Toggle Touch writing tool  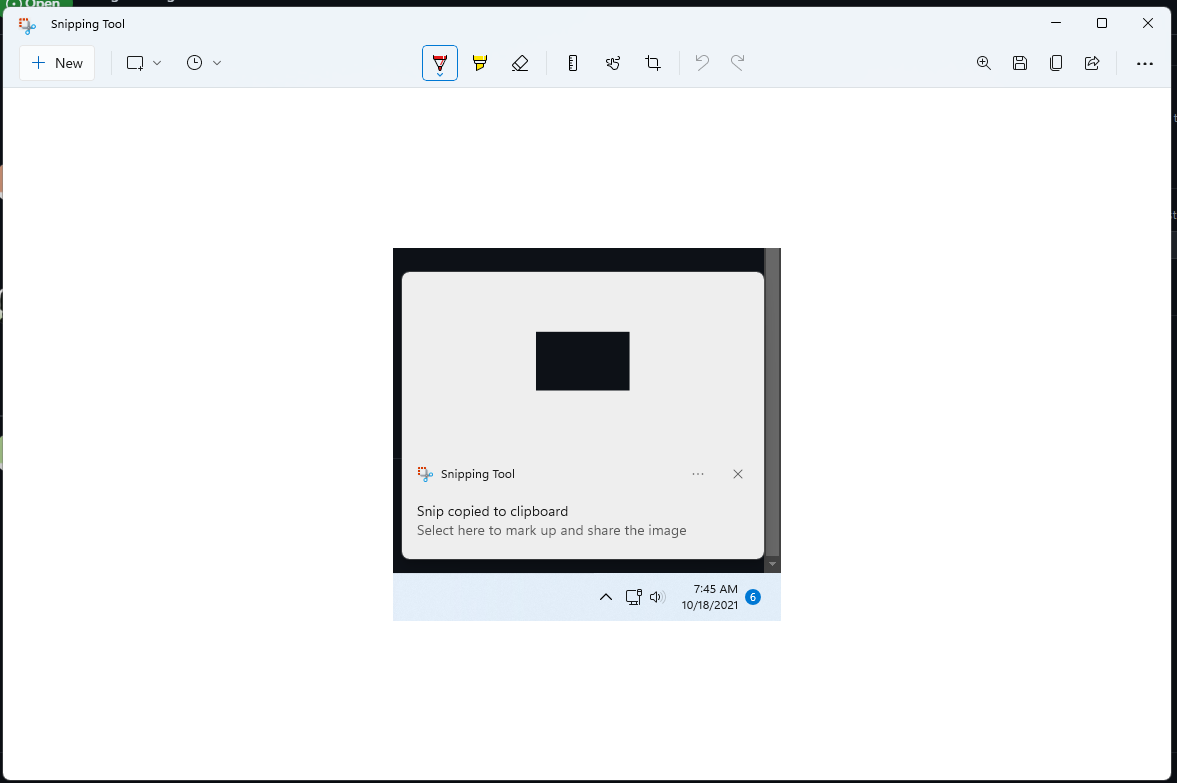[613, 63]
